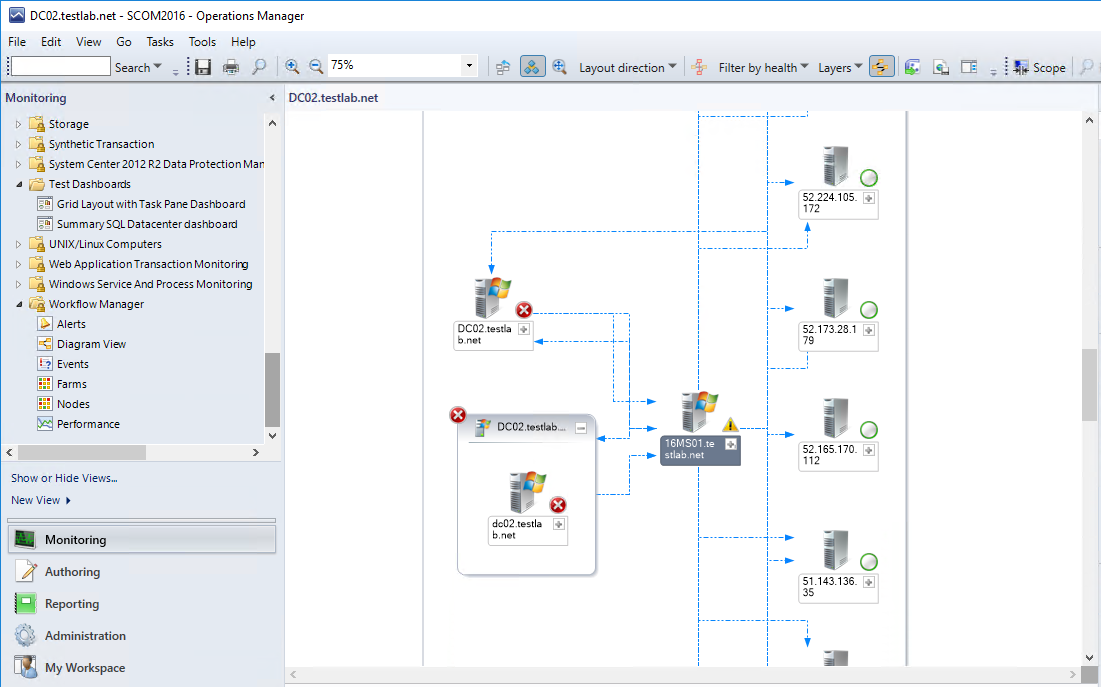Switch to the Authoring workspace
The width and height of the screenshot is (1101, 687).
click(72, 572)
